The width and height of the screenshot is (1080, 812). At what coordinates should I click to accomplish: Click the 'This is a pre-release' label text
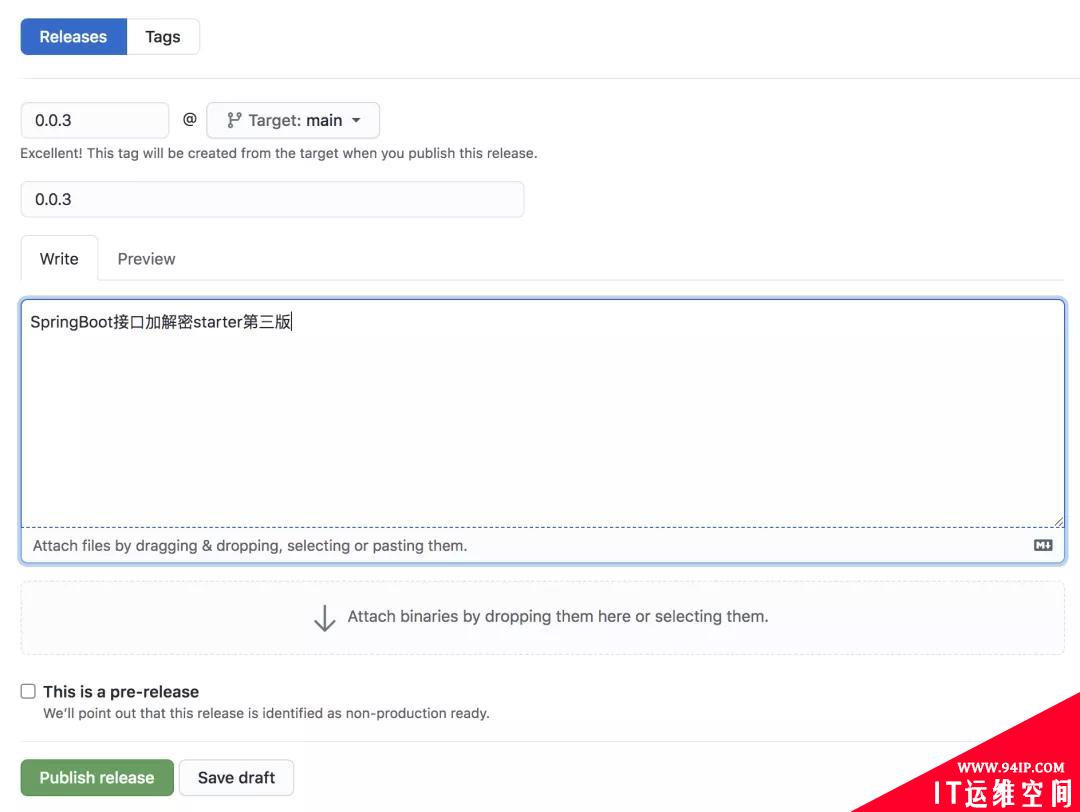tap(121, 691)
